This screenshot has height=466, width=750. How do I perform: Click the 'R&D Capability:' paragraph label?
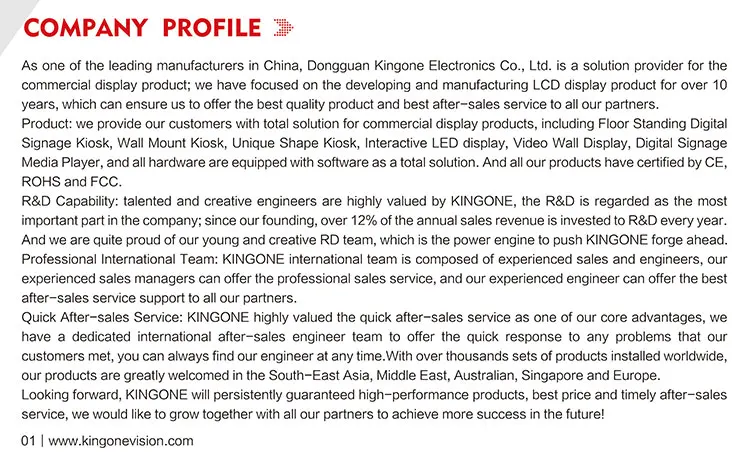pyautogui.click(x=69, y=201)
